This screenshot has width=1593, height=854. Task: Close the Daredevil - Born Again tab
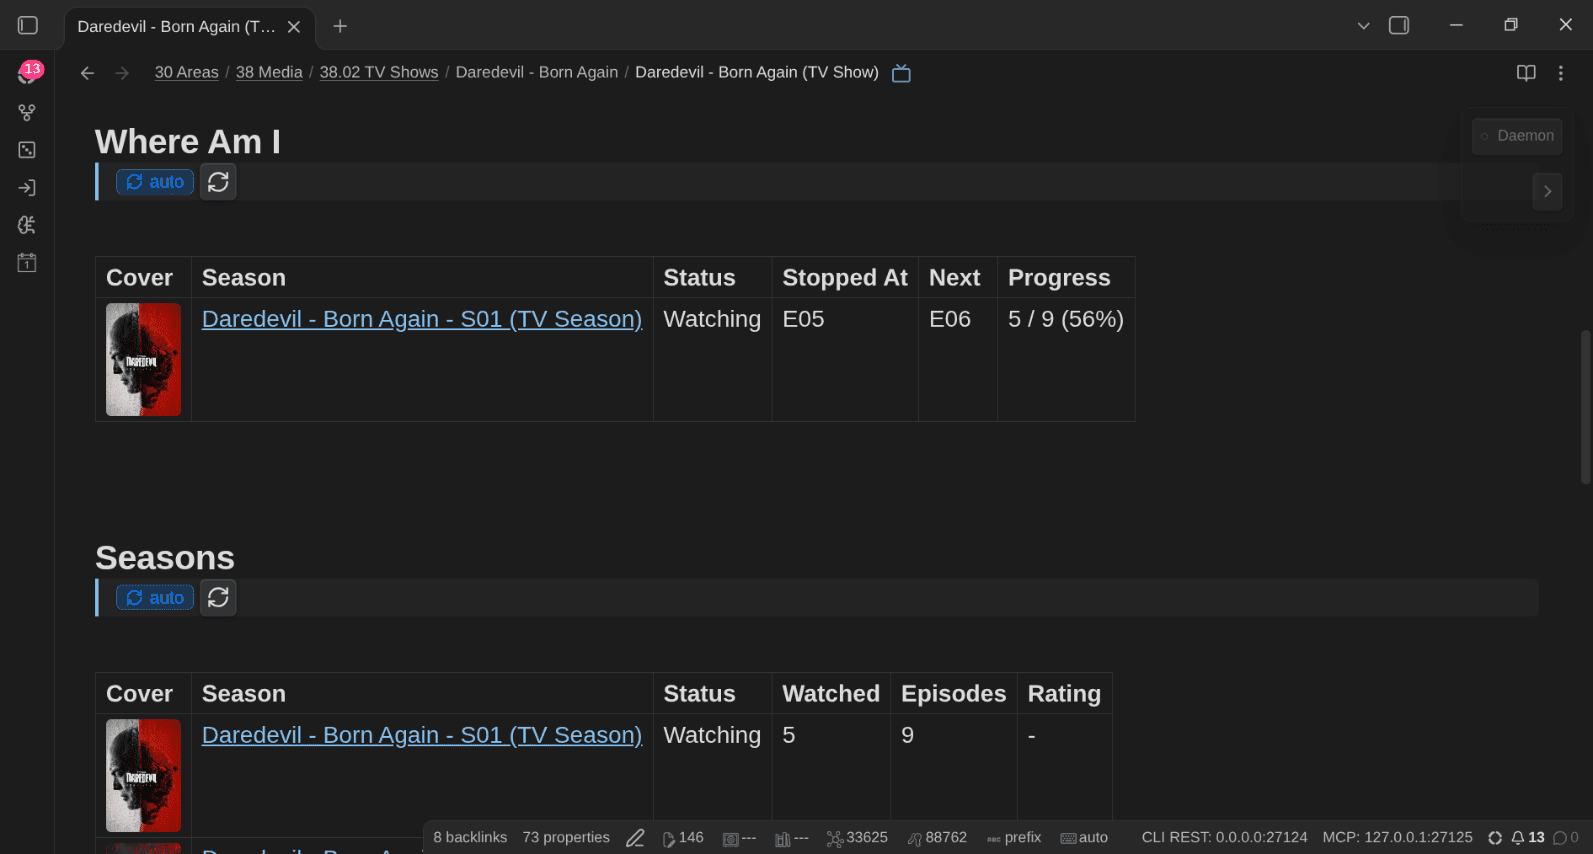[294, 27]
